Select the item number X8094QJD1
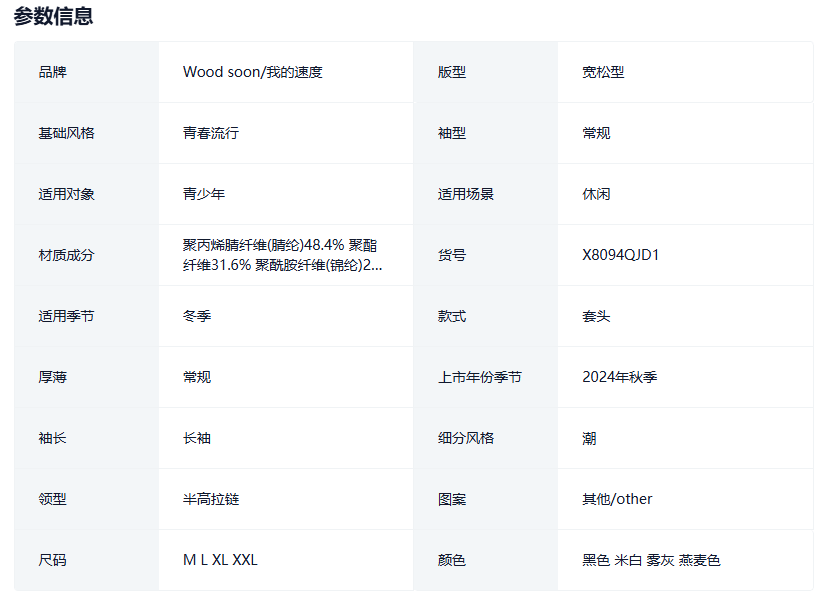 coord(620,255)
